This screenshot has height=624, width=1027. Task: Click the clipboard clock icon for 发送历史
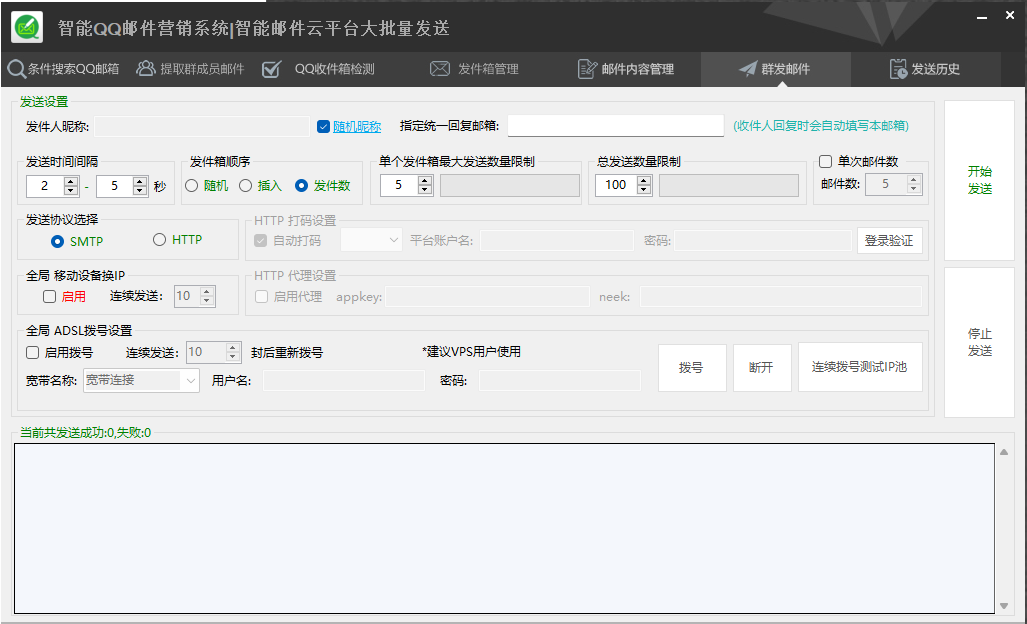(898, 69)
